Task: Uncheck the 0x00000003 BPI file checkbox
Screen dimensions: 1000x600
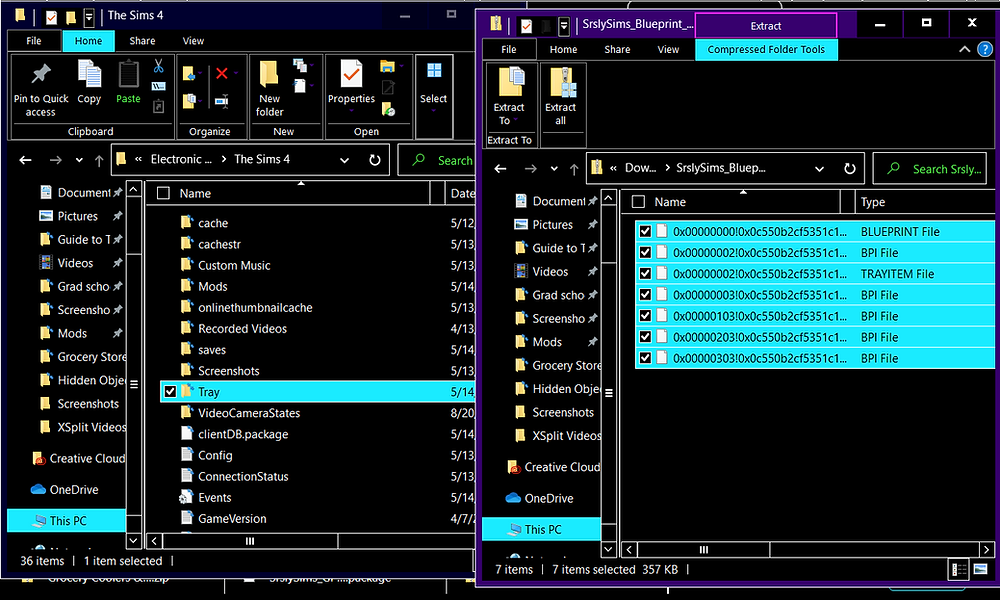Action: [x=645, y=295]
